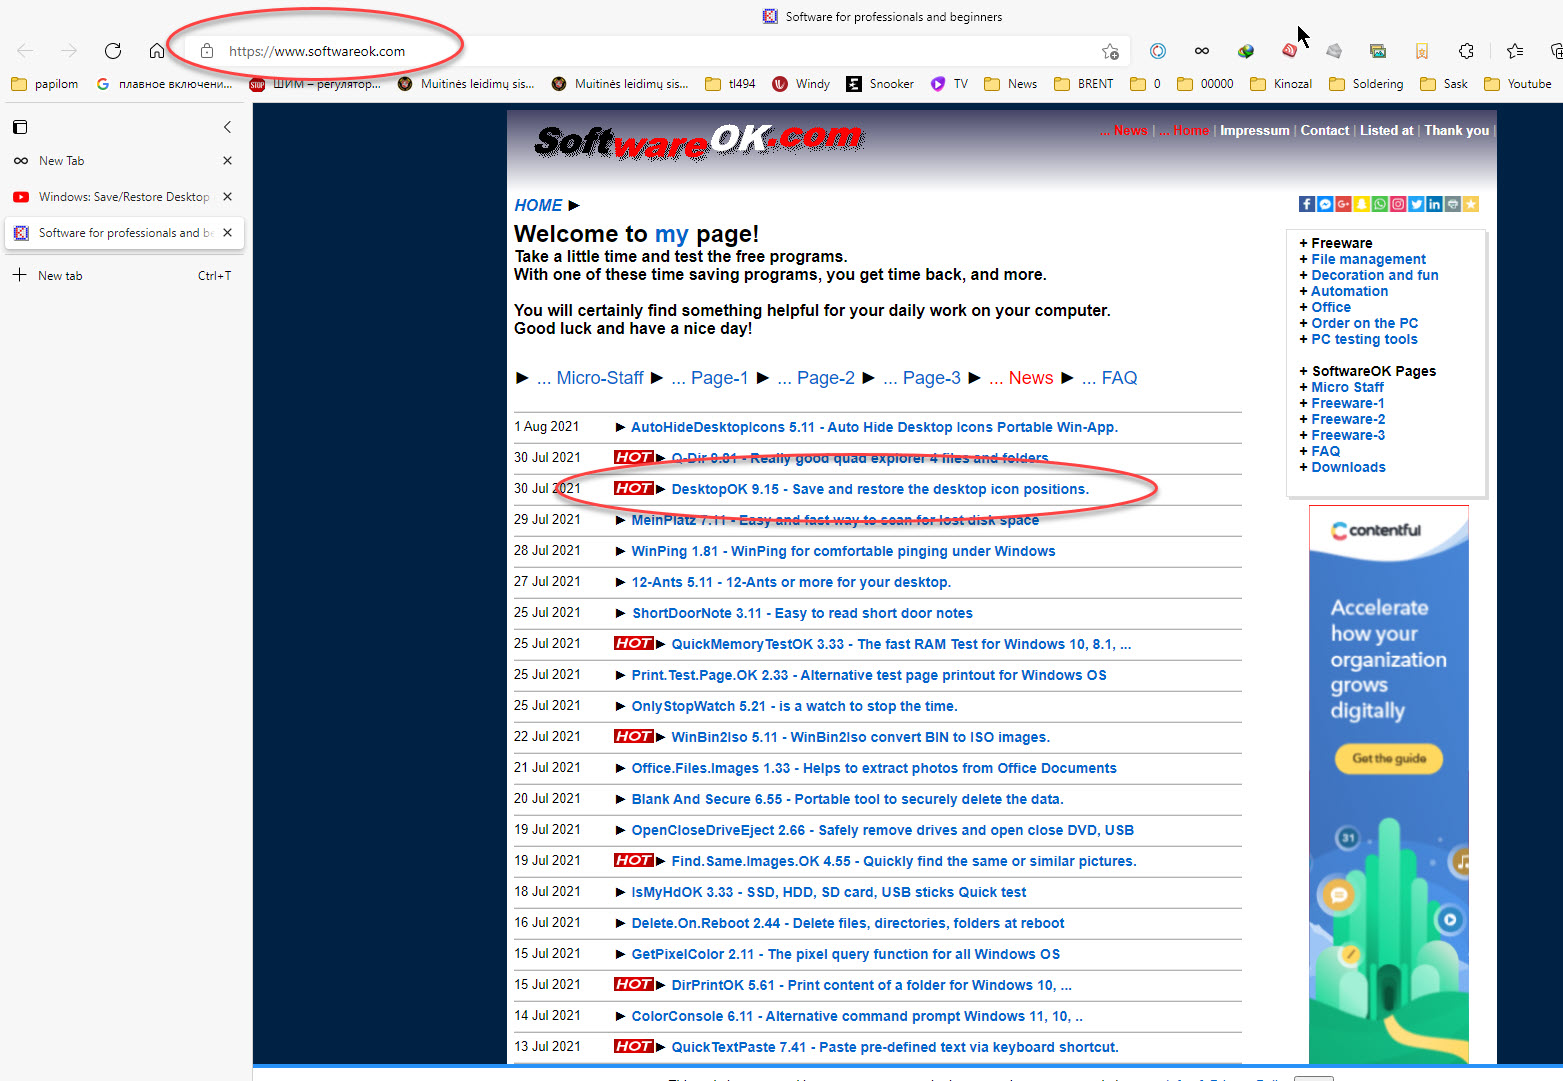Click the browser Refresh button
The image size is (1563, 1081).
[113, 51]
